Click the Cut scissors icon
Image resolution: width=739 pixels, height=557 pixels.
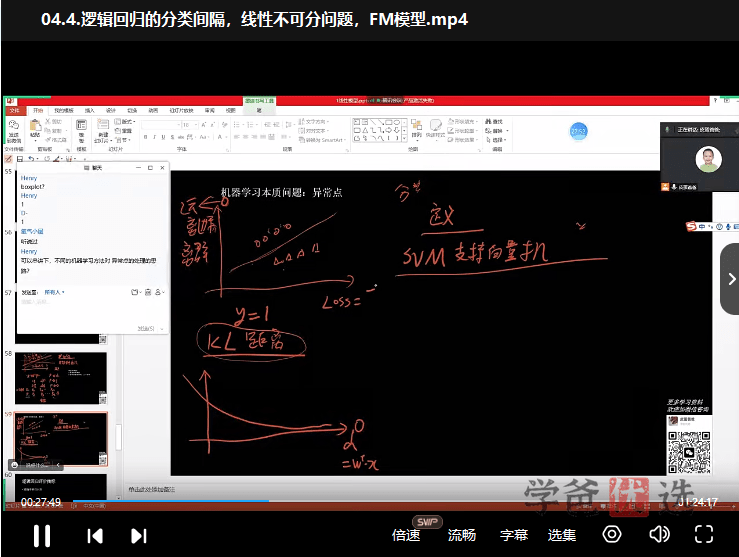[48, 122]
